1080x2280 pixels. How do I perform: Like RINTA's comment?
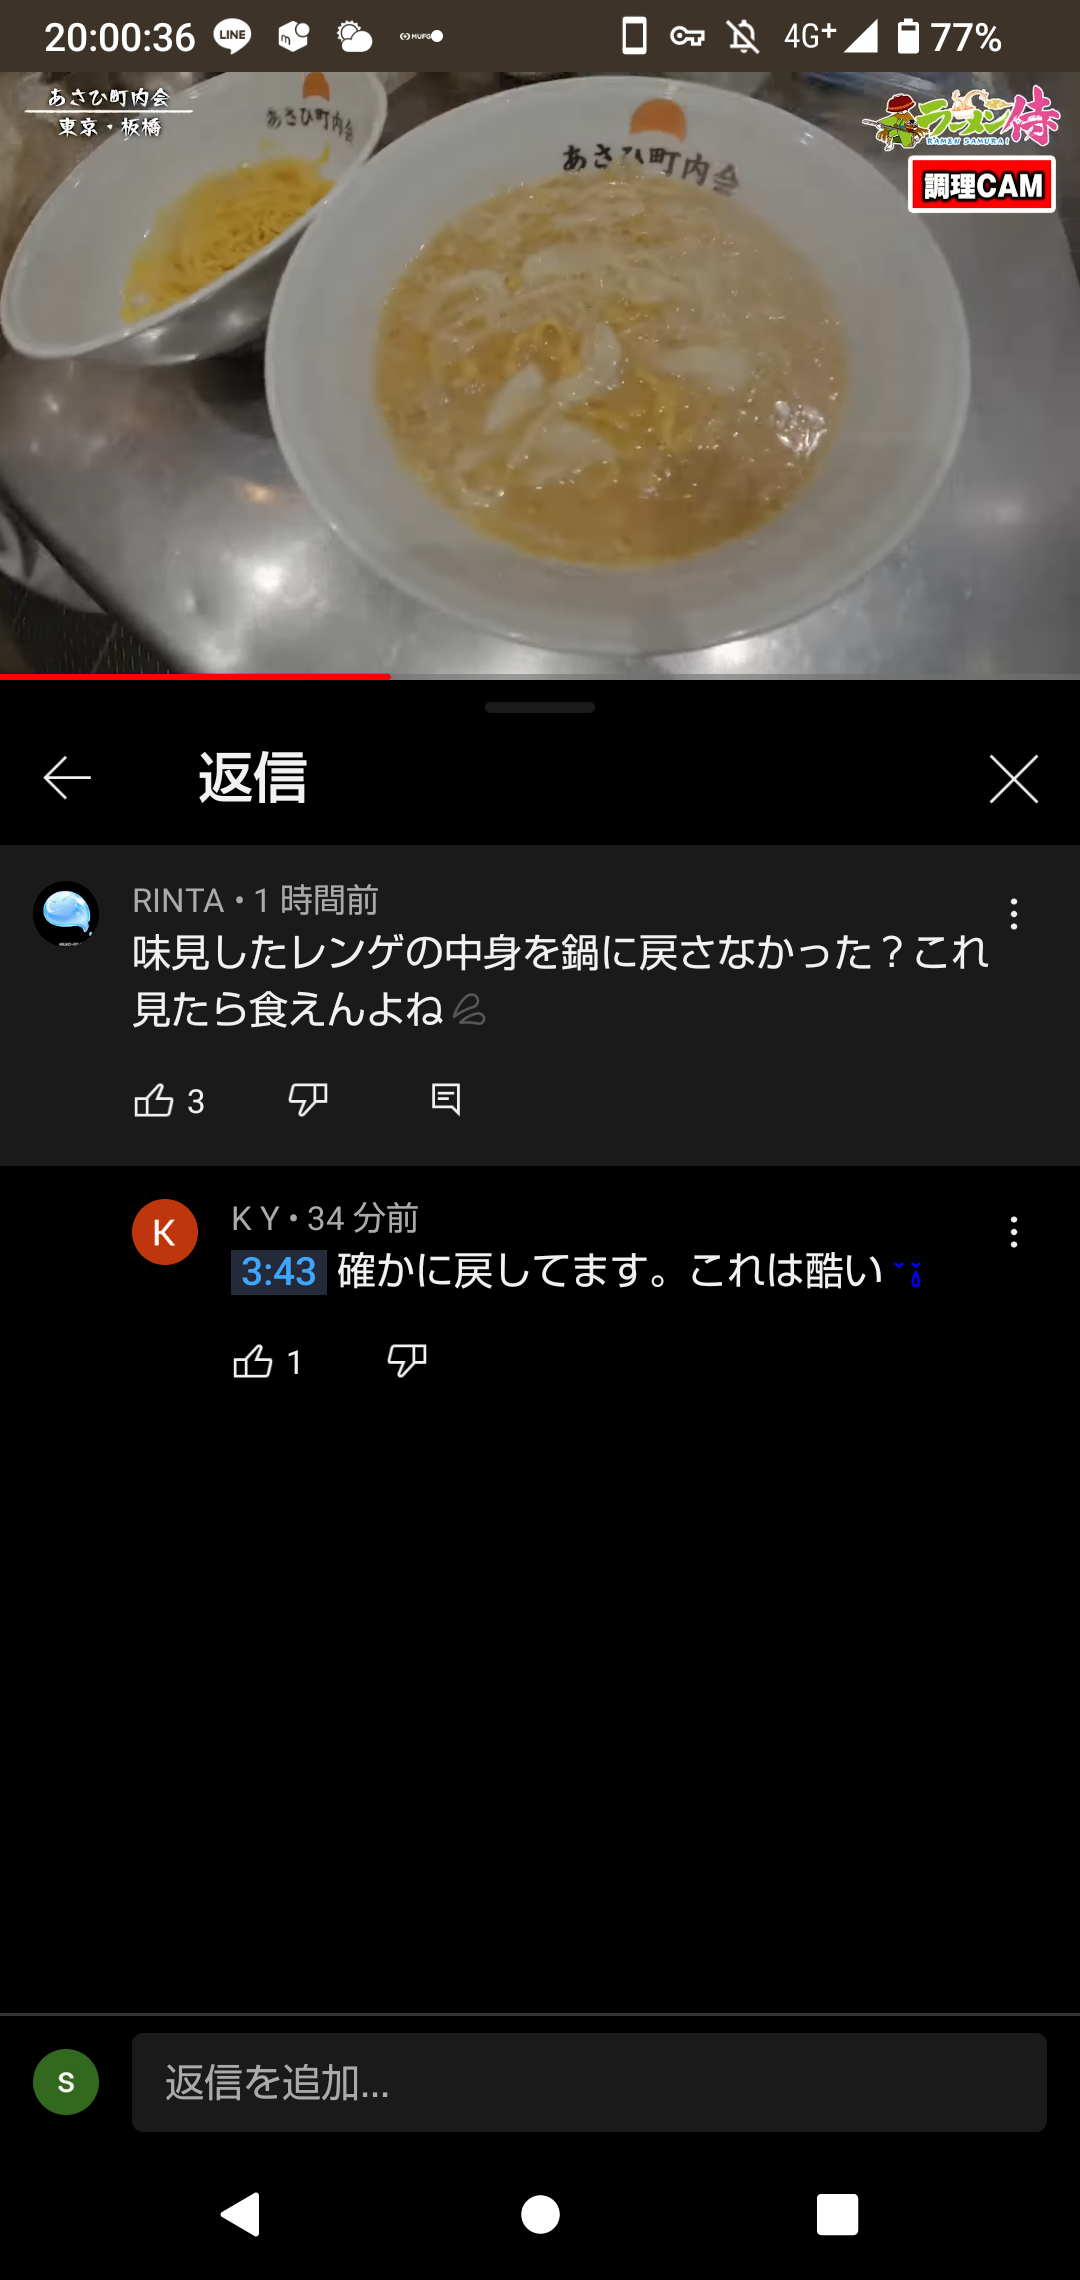(154, 1100)
